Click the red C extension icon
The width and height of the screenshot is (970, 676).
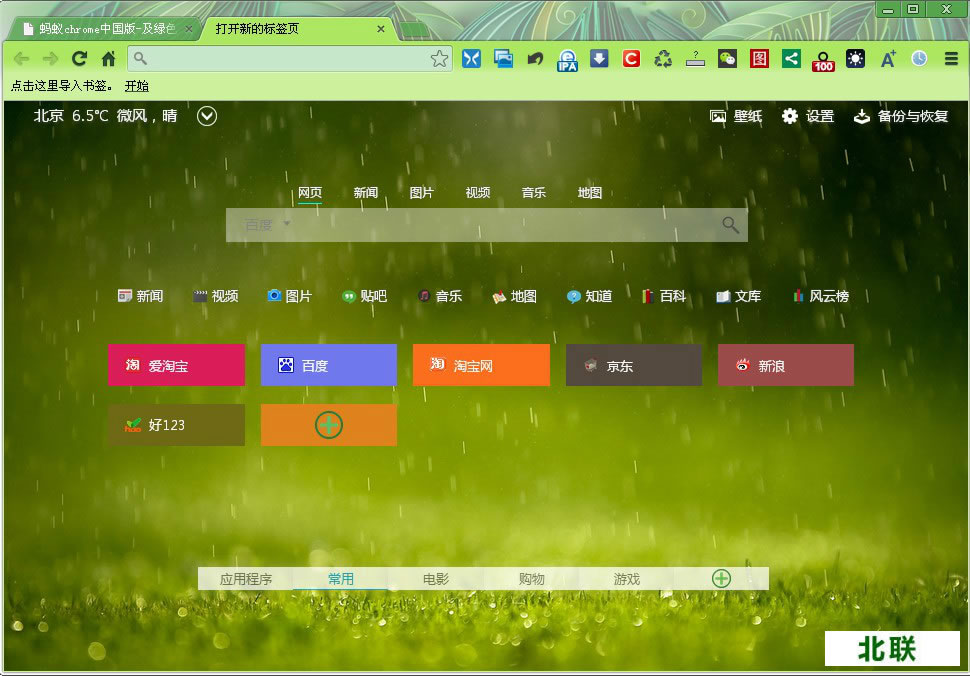pyautogui.click(x=631, y=59)
